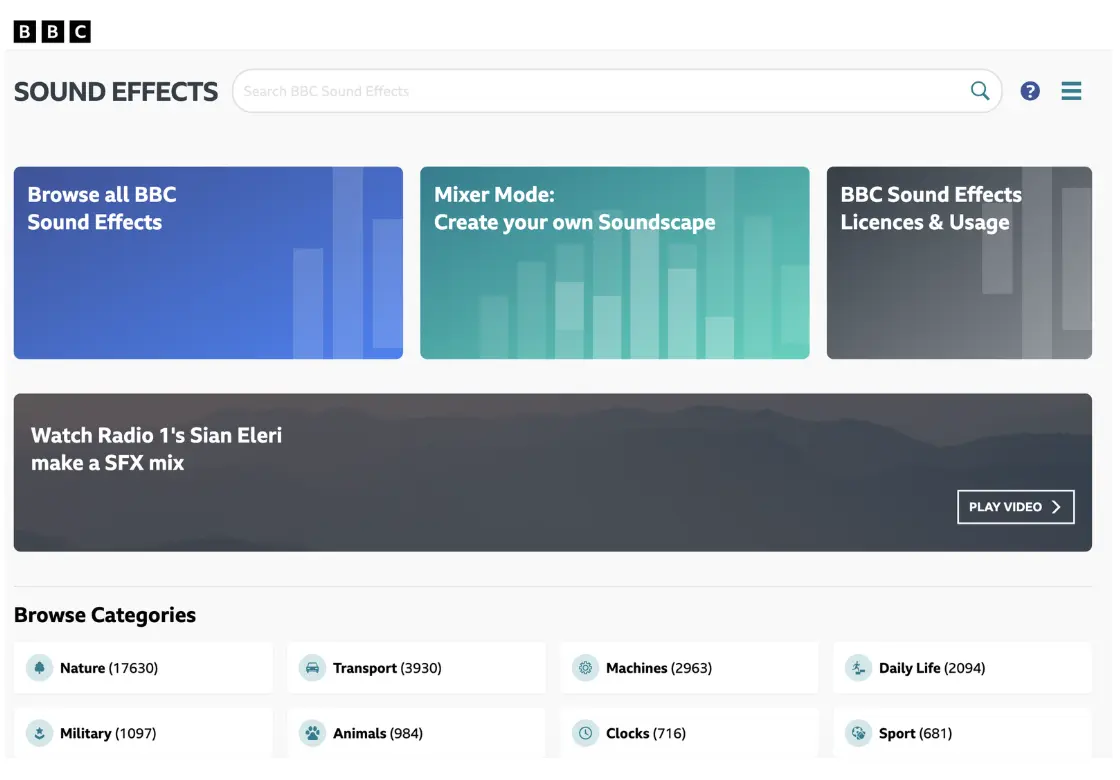The height and width of the screenshot is (780, 1120).
Task: Open BBC Sound Effects Licences & Usage card
Action: [959, 263]
